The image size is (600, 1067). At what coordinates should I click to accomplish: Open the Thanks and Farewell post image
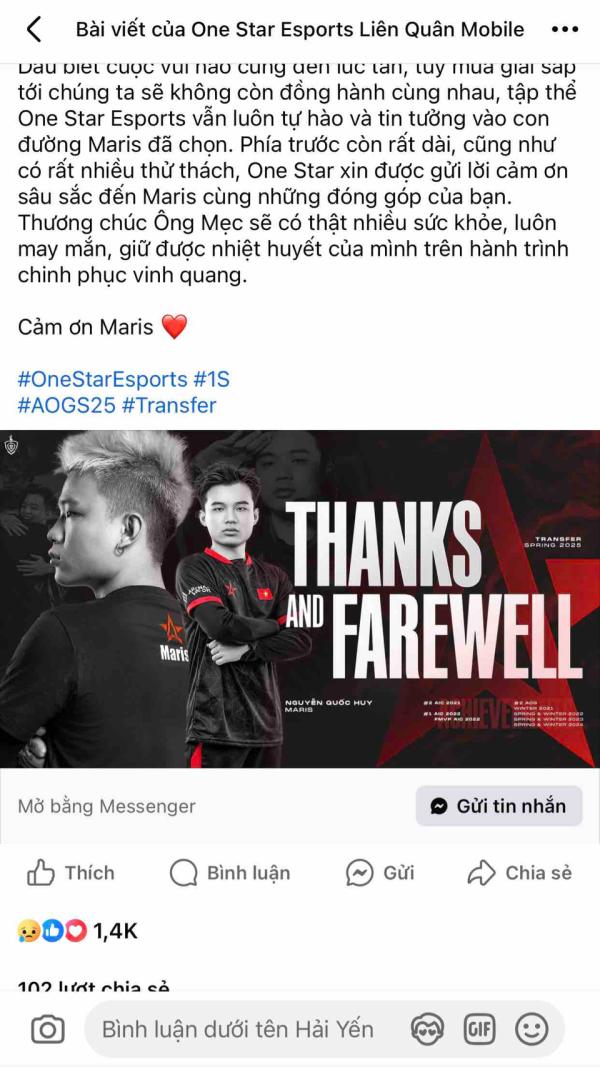(x=300, y=599)
